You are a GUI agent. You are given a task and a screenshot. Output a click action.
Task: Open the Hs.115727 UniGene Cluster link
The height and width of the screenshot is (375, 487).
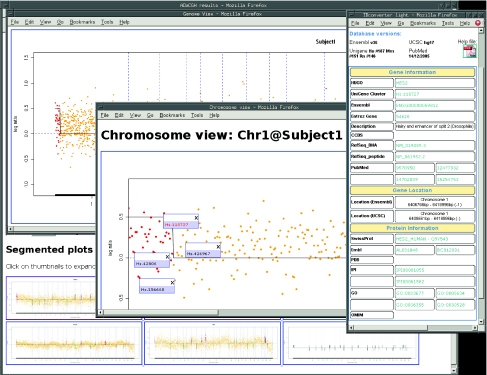tap(408, 94)
